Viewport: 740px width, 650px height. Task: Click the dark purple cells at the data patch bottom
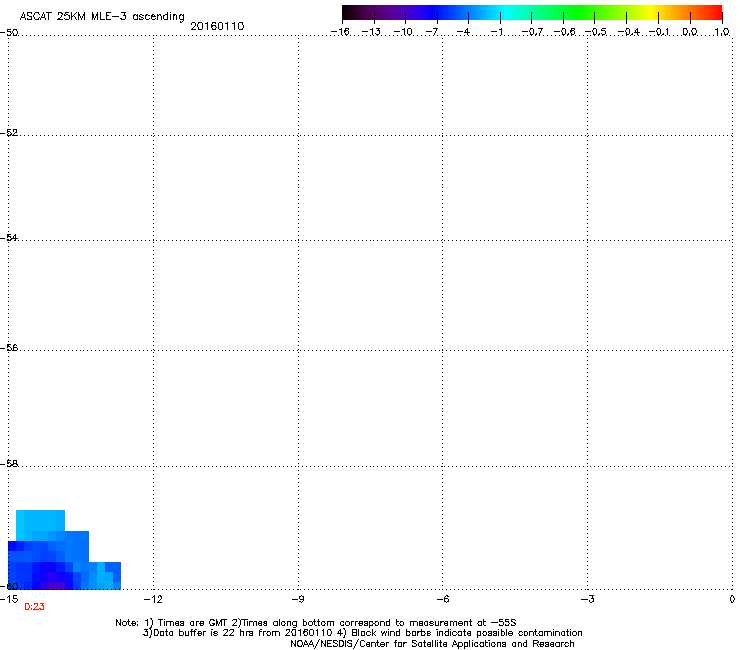click(x=53, y=585)
